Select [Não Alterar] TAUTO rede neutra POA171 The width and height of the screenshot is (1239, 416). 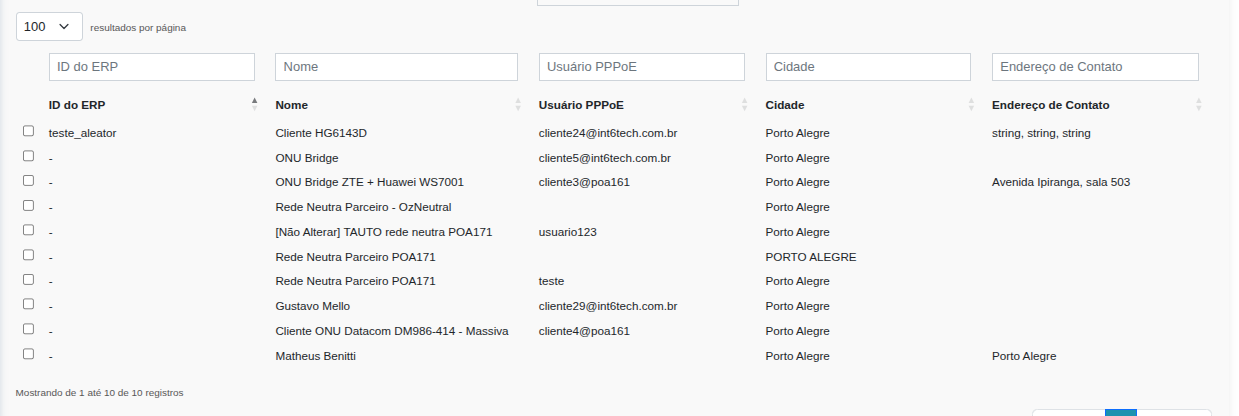[x=384, y=232]
